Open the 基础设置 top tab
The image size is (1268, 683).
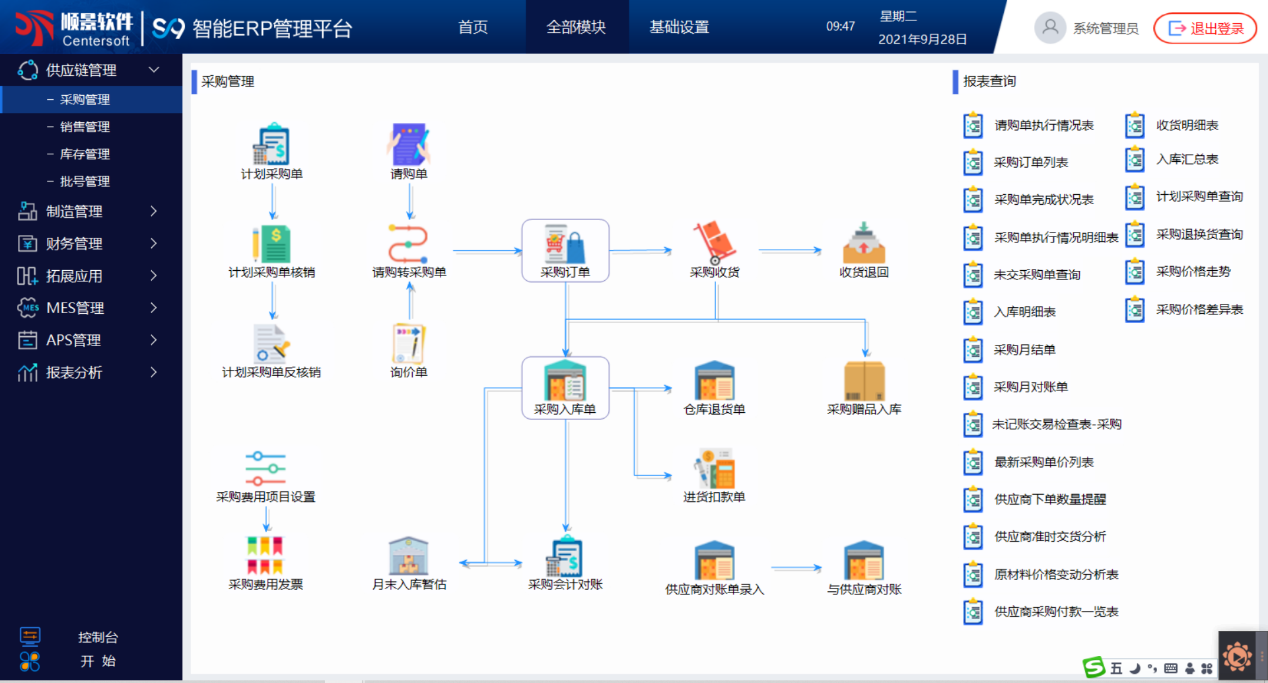coord(679,27)
